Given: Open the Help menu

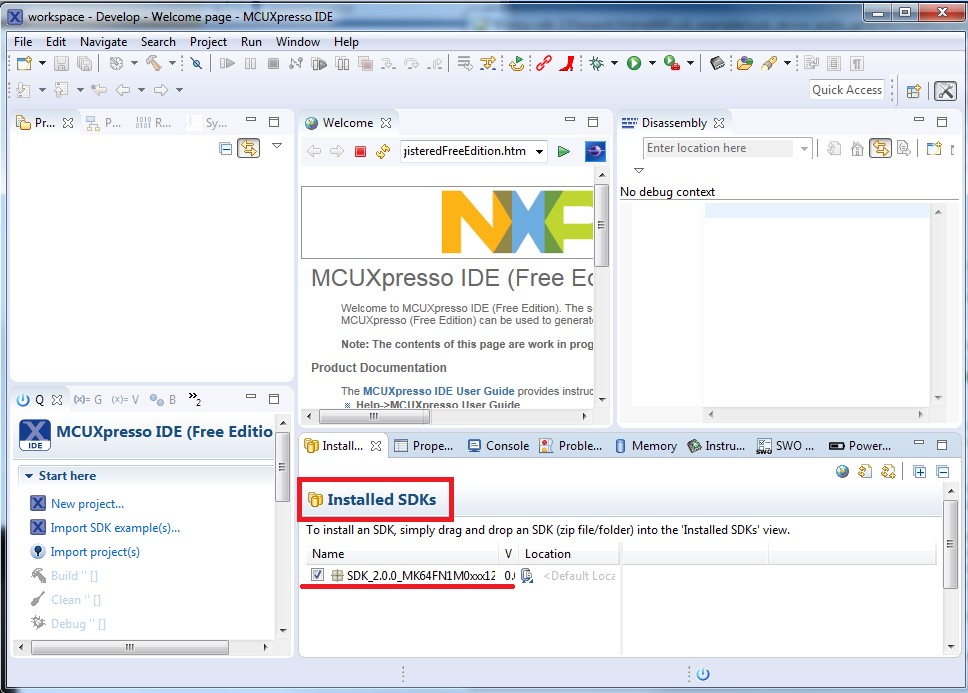Looking at the screenshot, I should pyautogui.click(x=346, y=42).
